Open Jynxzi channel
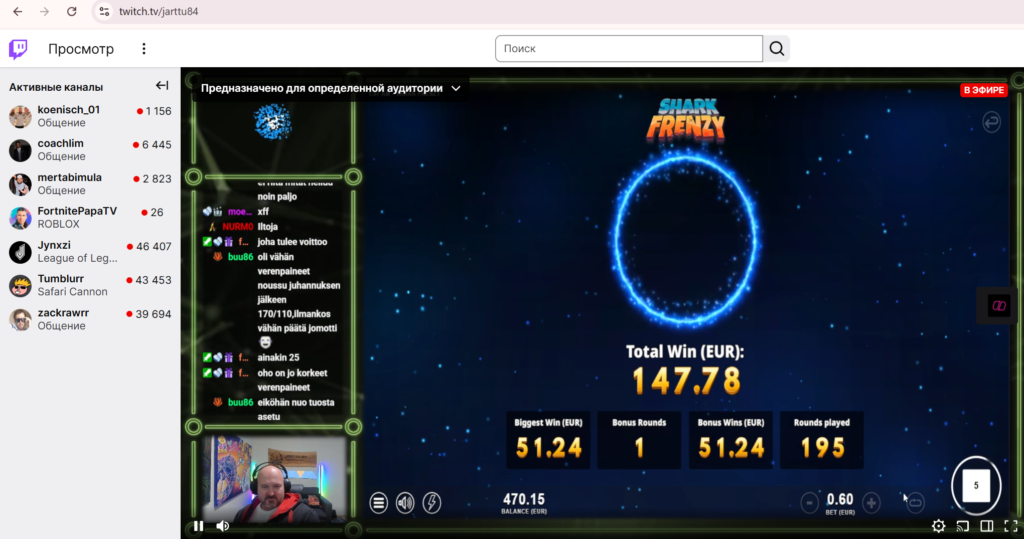The width and height of the screenshot is (1024, 539). click(90, 252)
